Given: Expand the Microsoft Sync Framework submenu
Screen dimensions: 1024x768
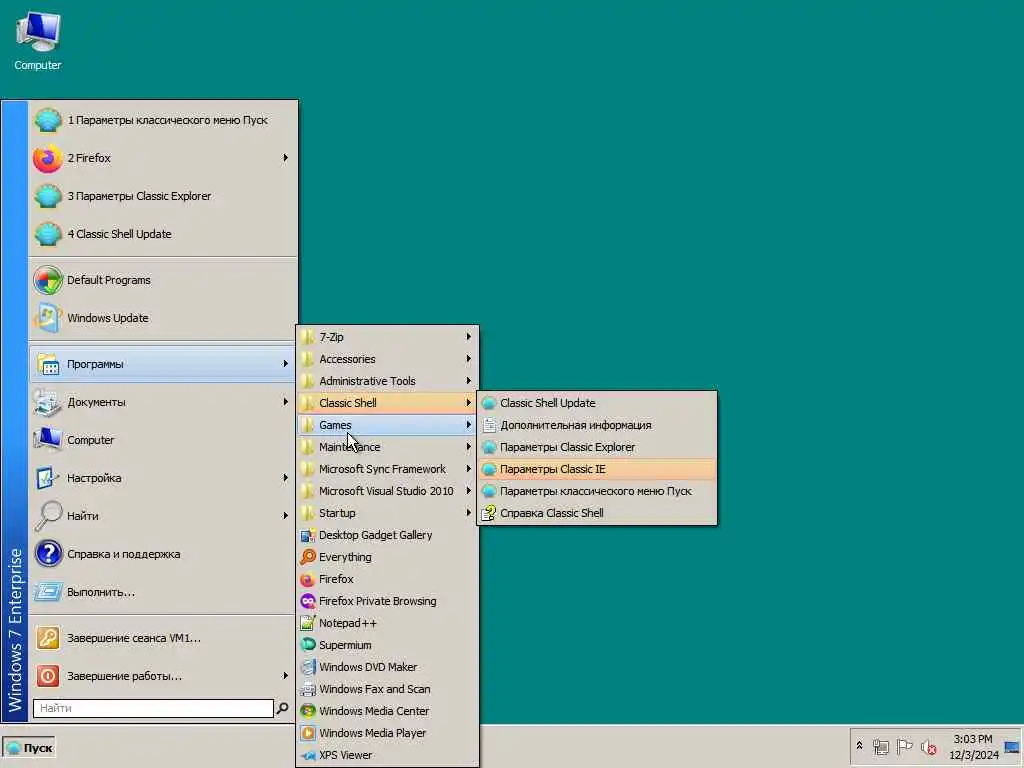Looking at the screenshot, I should tap(388, 469).
